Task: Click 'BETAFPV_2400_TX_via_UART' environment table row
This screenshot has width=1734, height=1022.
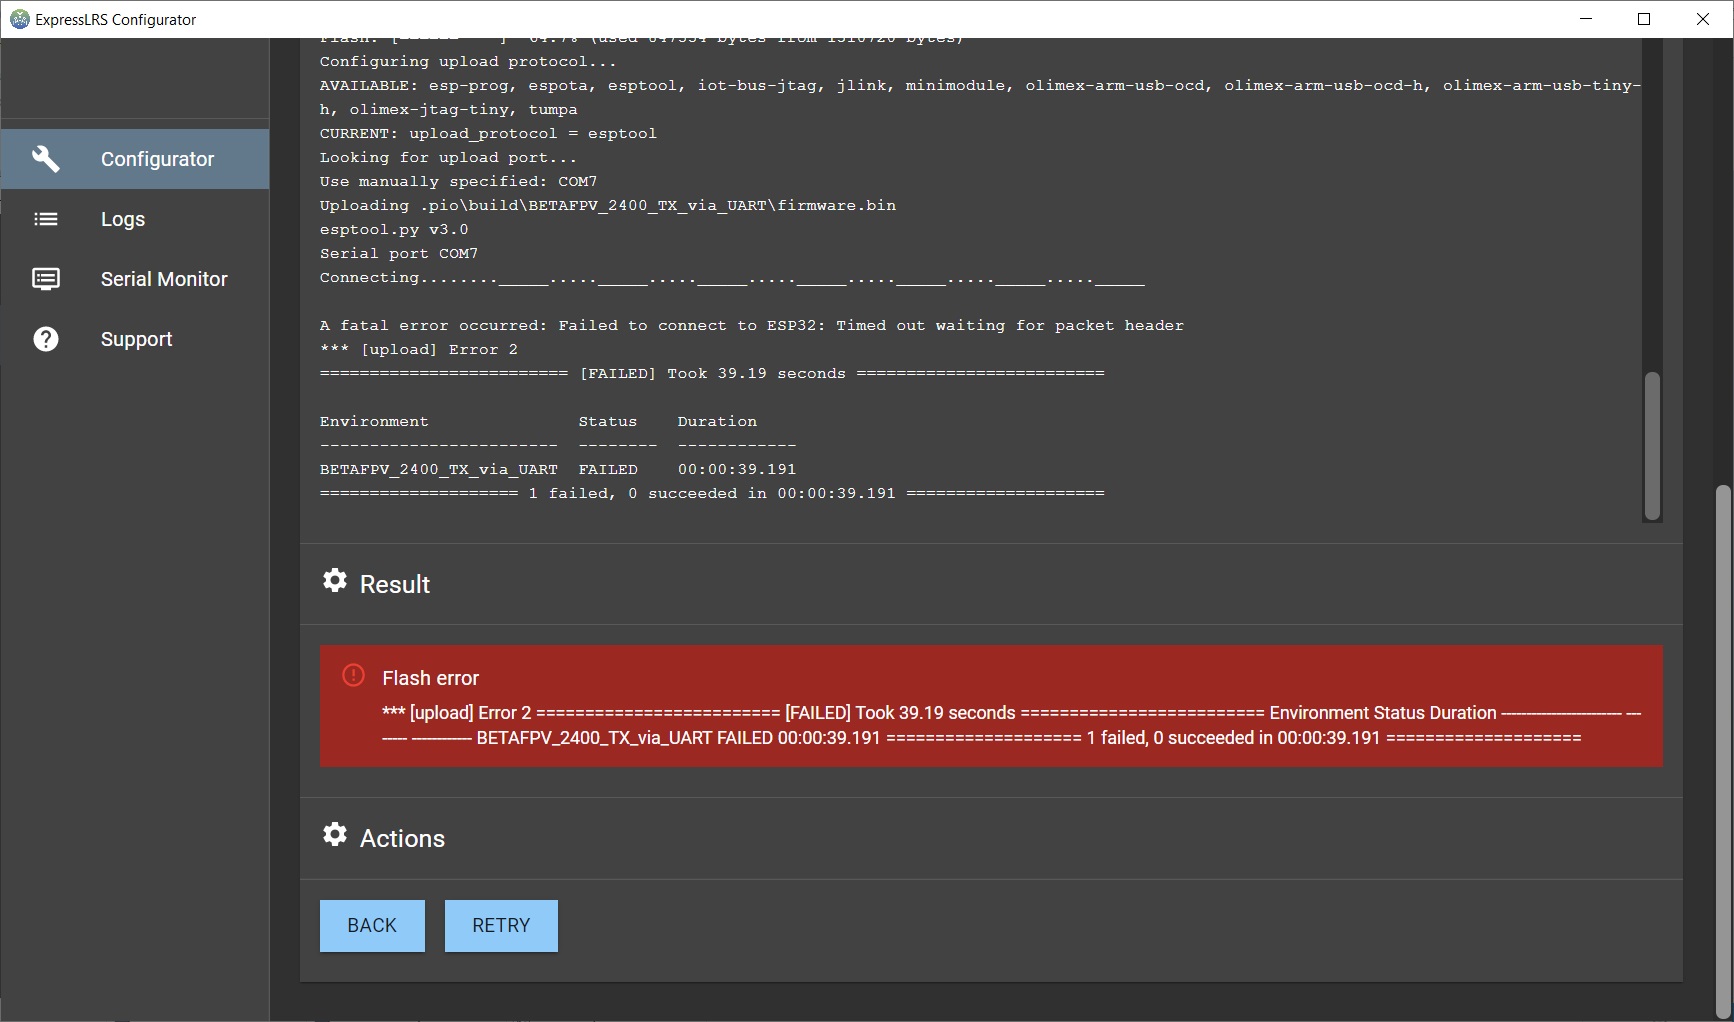Action: [558, 470]
